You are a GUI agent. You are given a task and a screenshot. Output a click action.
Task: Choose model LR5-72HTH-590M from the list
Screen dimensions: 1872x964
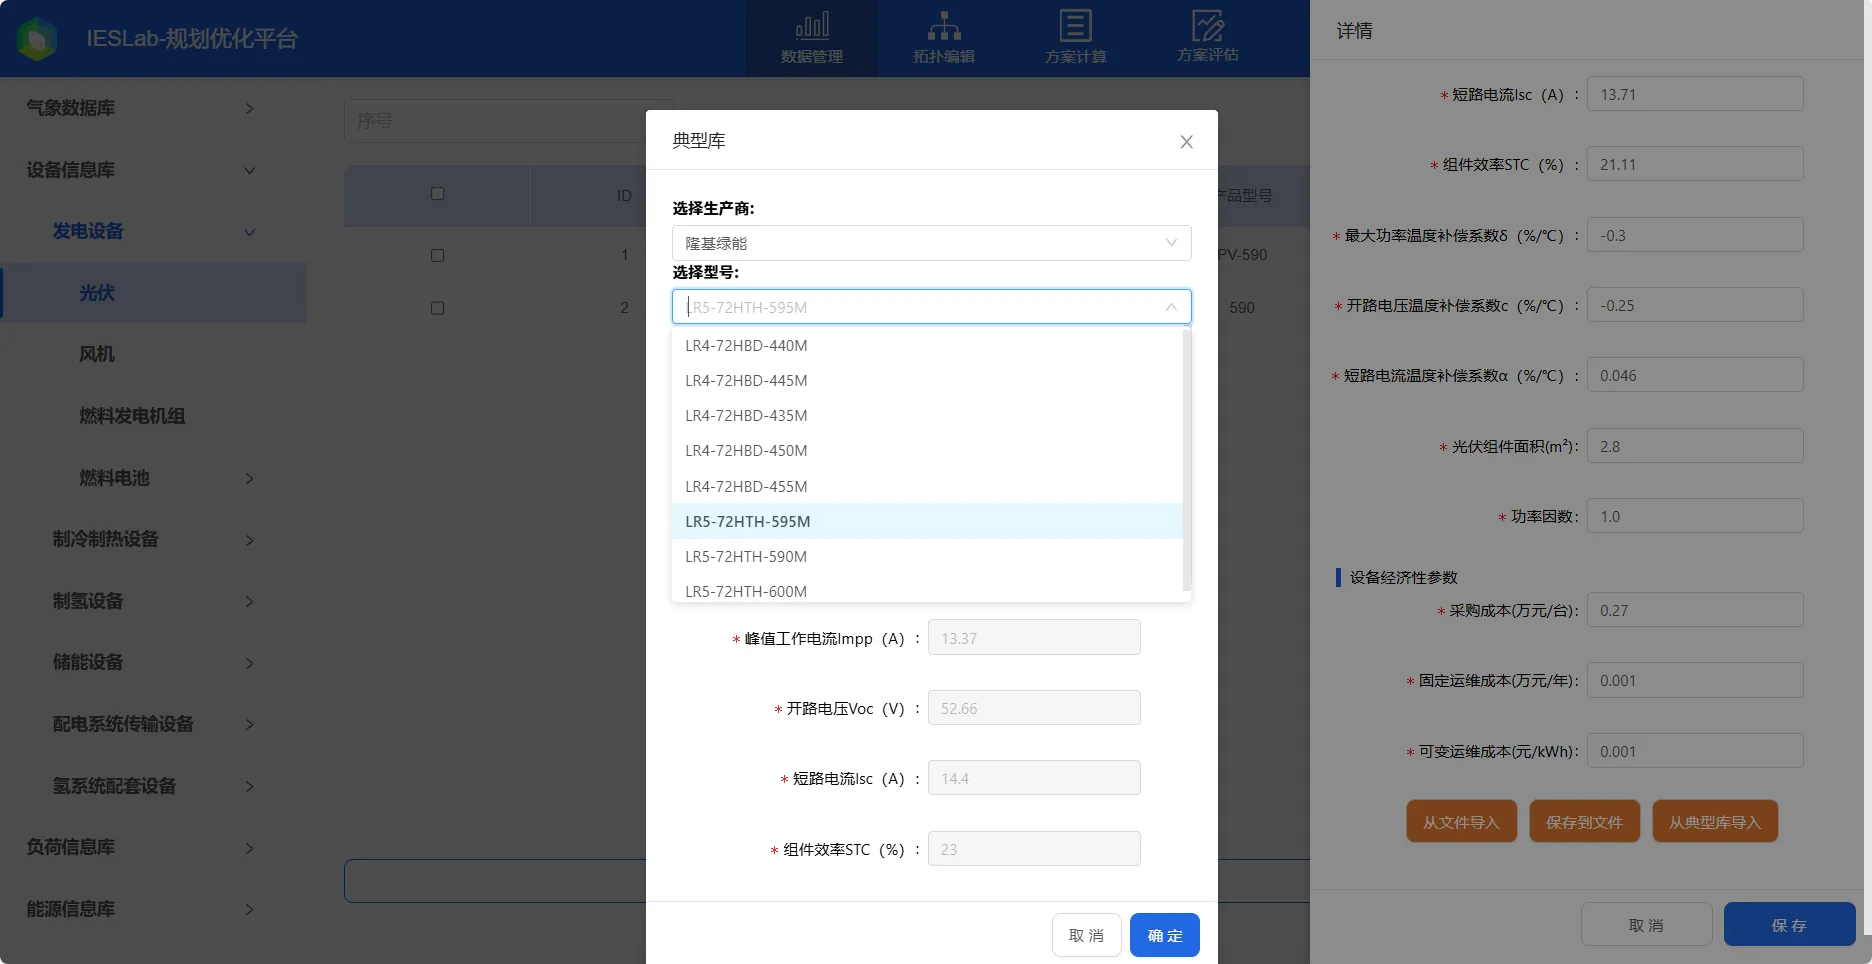click(x=927, y=557)
